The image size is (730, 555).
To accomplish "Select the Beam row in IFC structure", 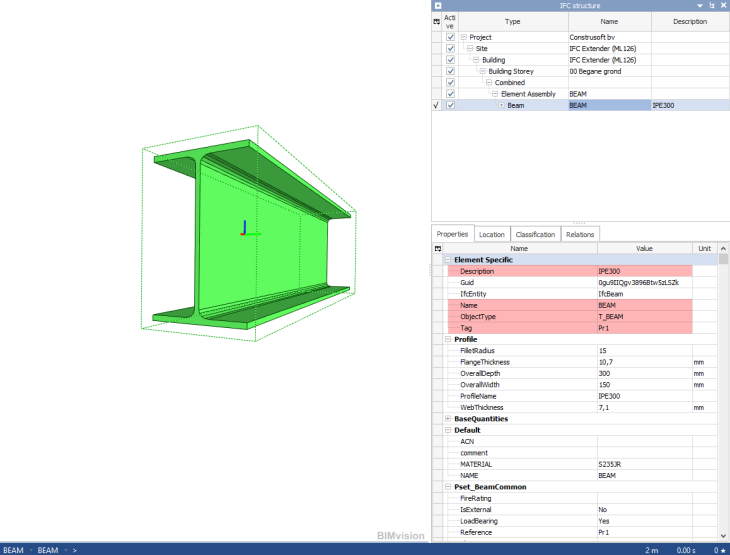I will (x=580, y=105).
